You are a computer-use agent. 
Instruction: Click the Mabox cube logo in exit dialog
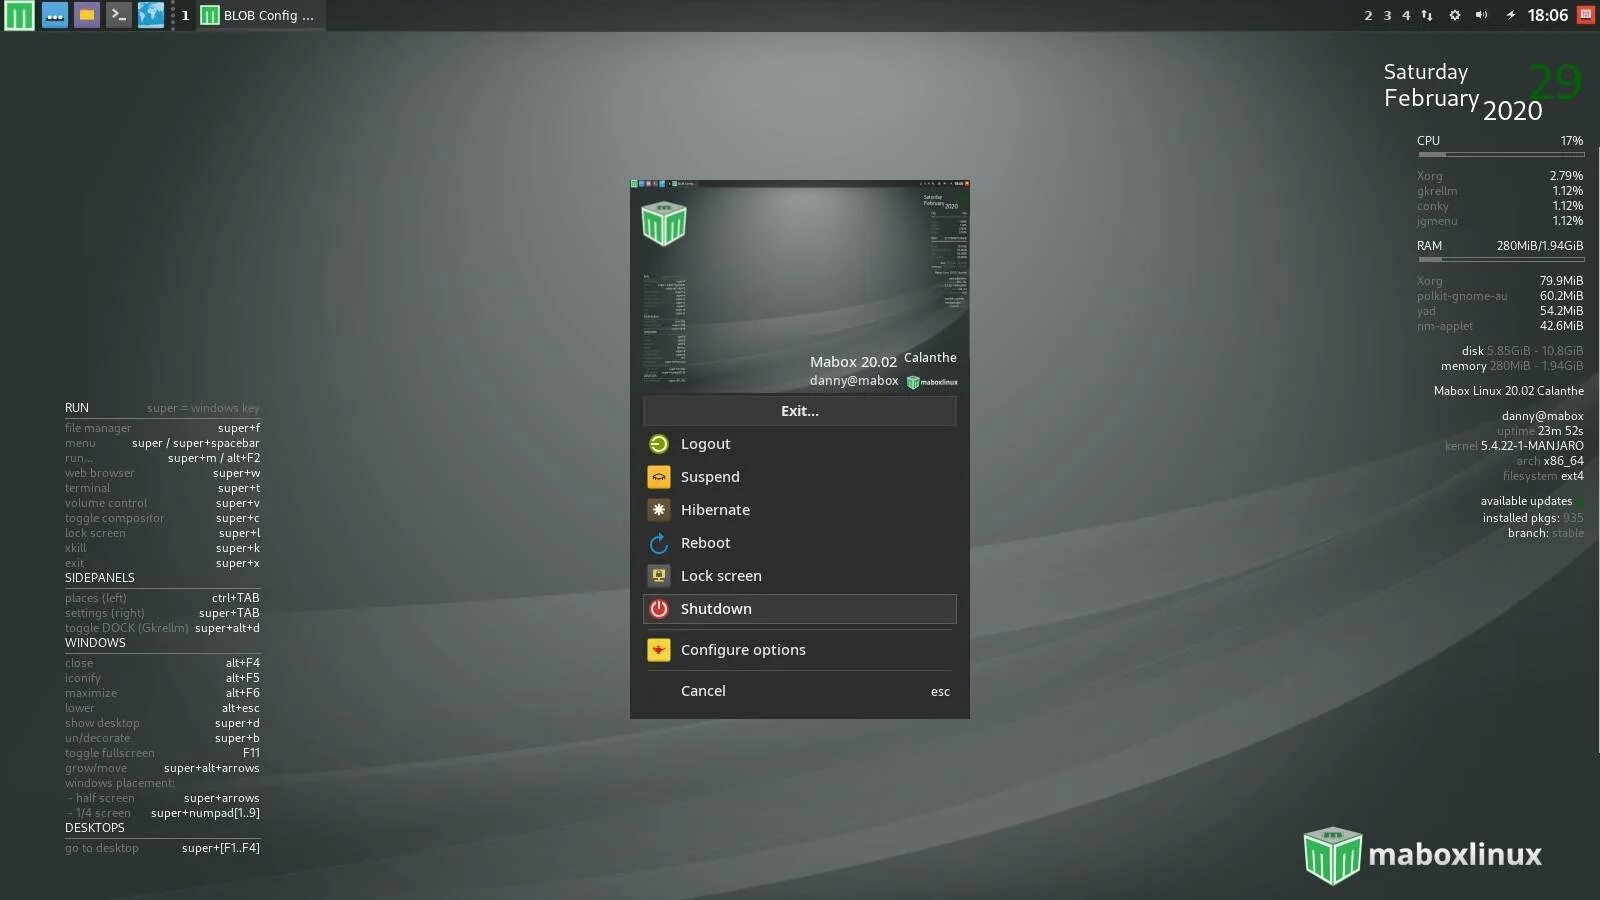coord(664,223)
